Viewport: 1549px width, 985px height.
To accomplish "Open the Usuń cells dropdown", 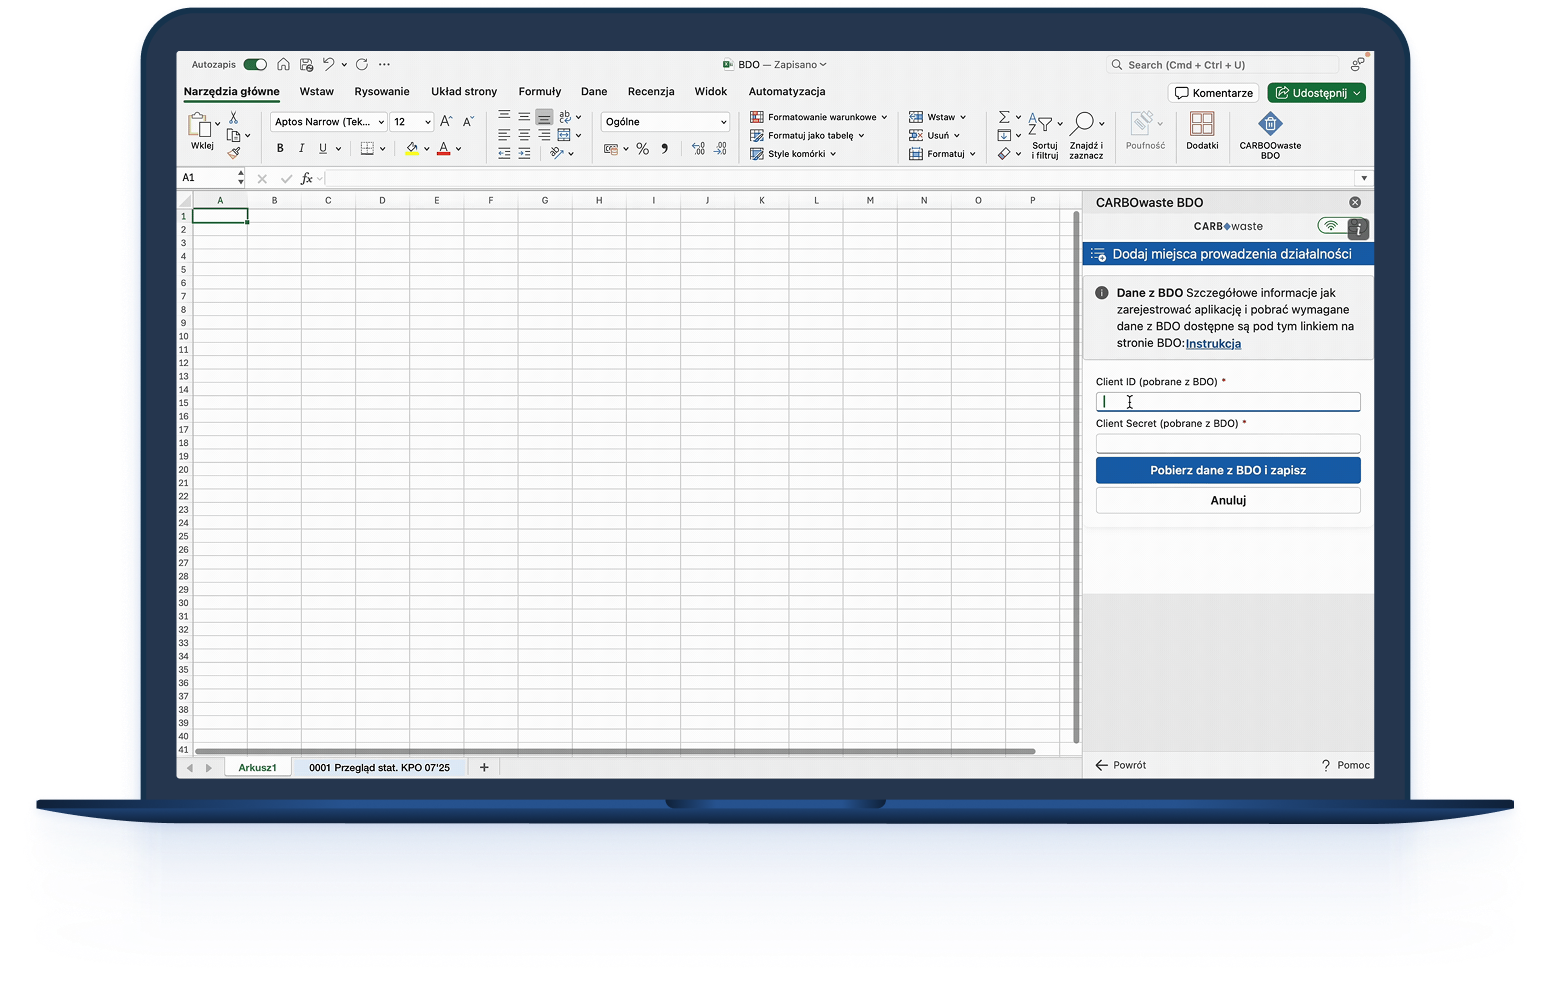I will [934, 135].
